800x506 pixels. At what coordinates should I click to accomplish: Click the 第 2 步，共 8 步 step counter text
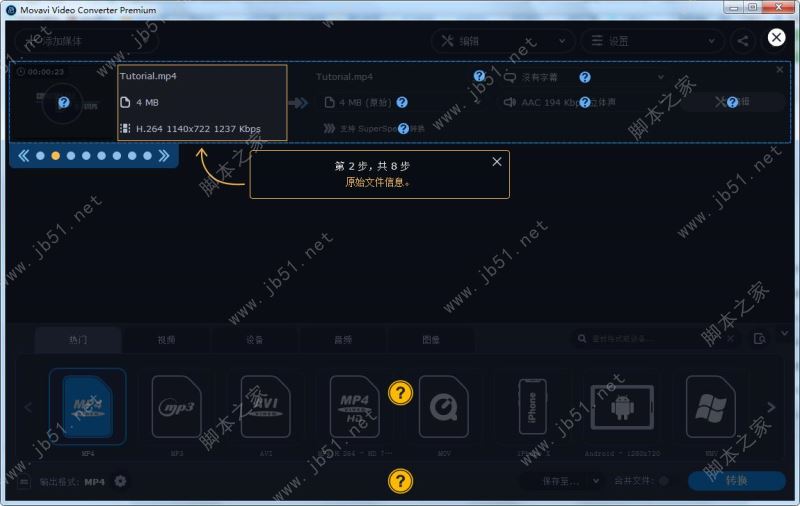coord(372,166)
